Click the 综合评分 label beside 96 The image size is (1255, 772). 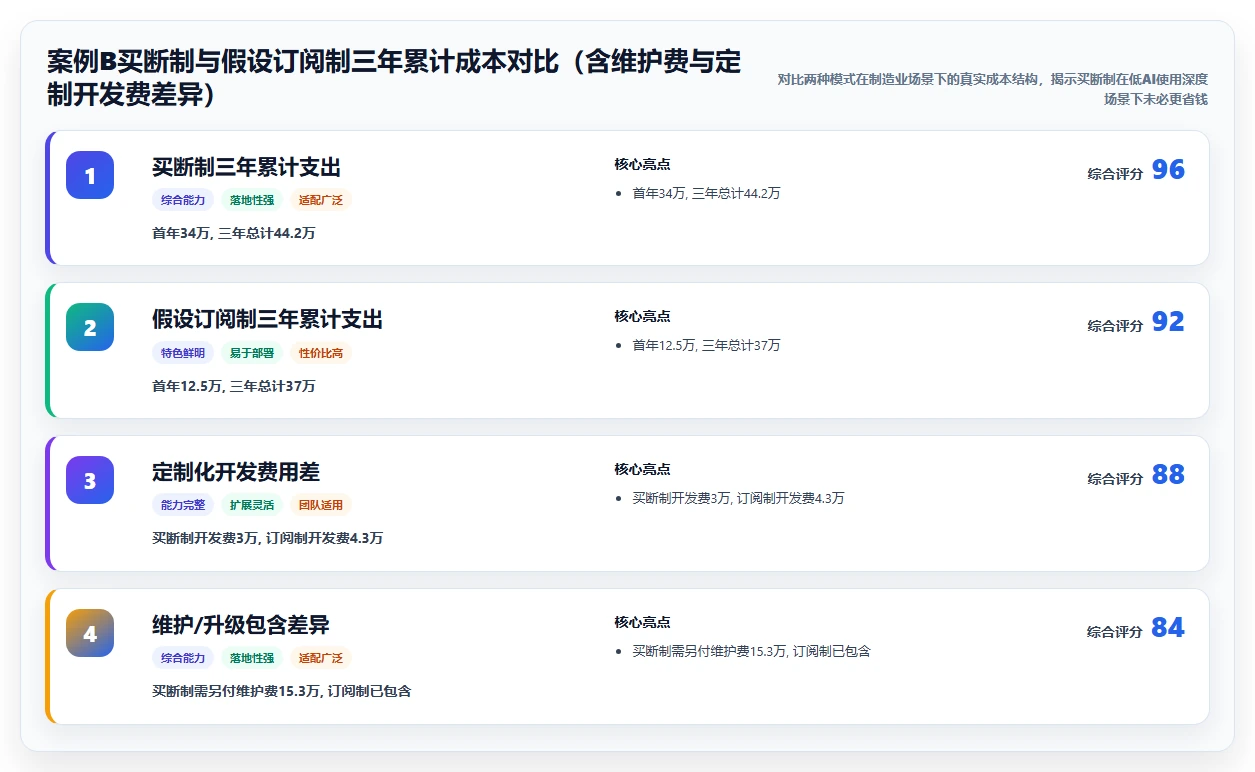coord(1115,174)
